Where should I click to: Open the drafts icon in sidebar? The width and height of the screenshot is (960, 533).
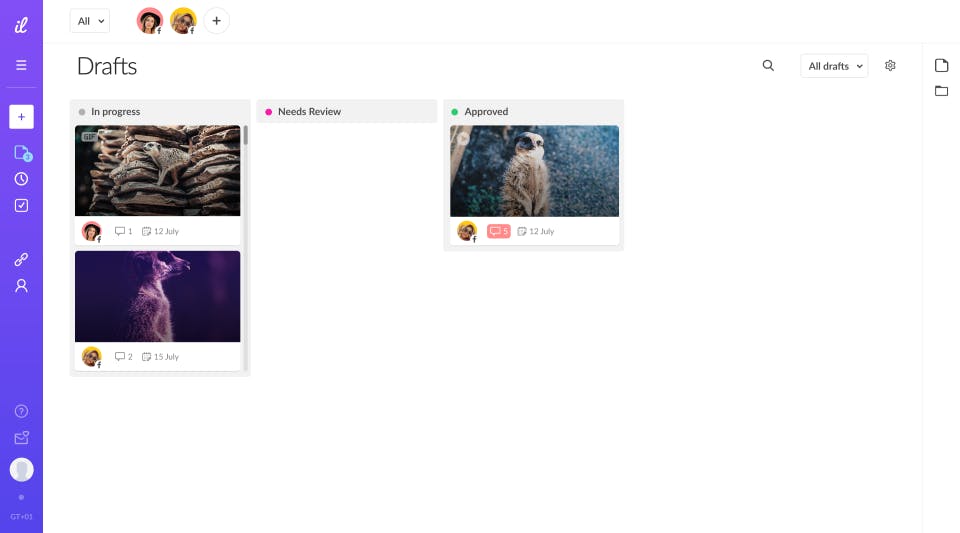coord(23,152)
